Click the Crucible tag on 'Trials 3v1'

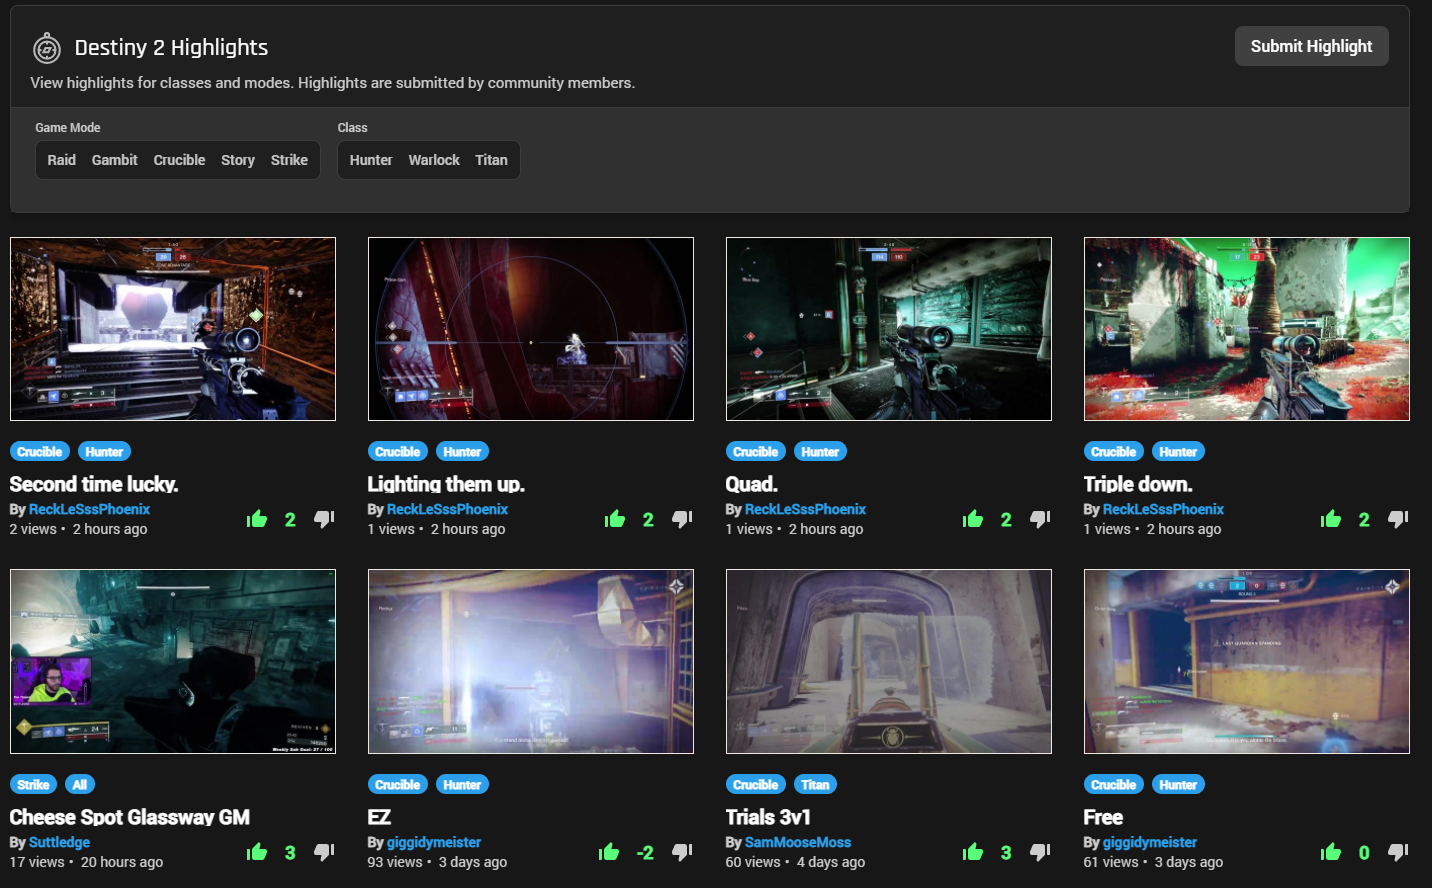click(x=756, y=785)
